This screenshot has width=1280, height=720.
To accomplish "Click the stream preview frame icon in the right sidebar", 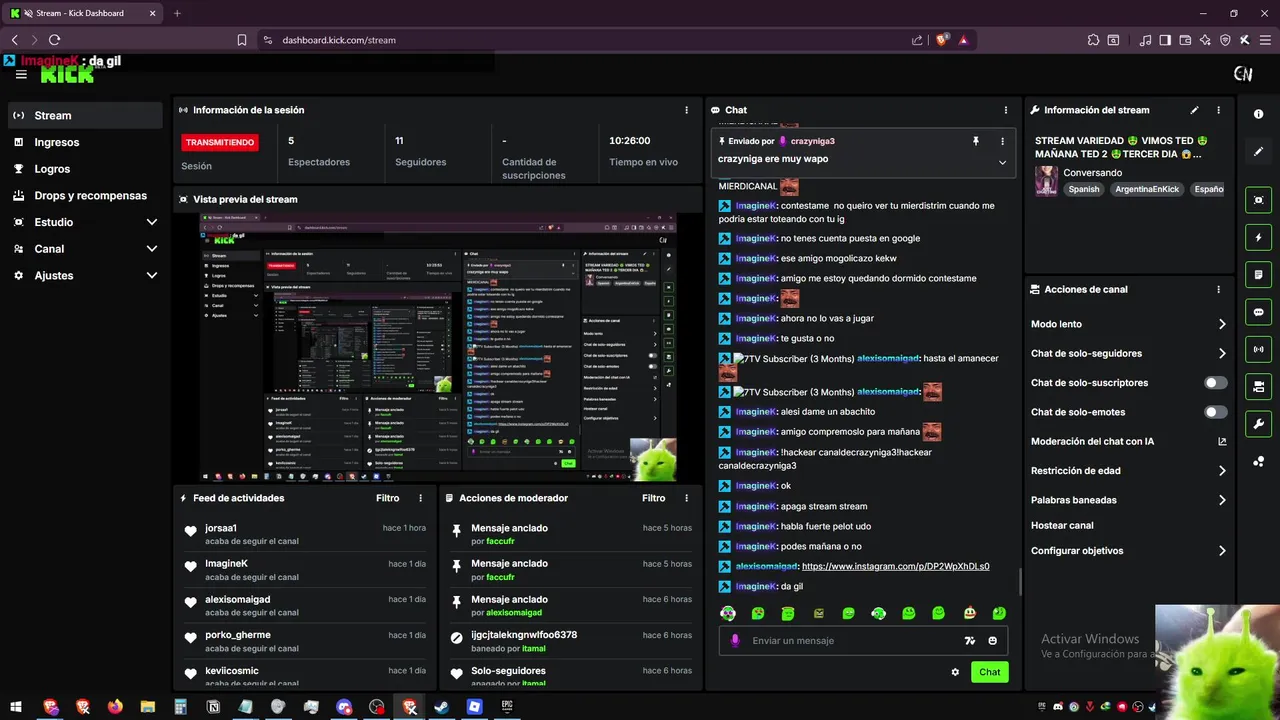I will (1258, 200).
